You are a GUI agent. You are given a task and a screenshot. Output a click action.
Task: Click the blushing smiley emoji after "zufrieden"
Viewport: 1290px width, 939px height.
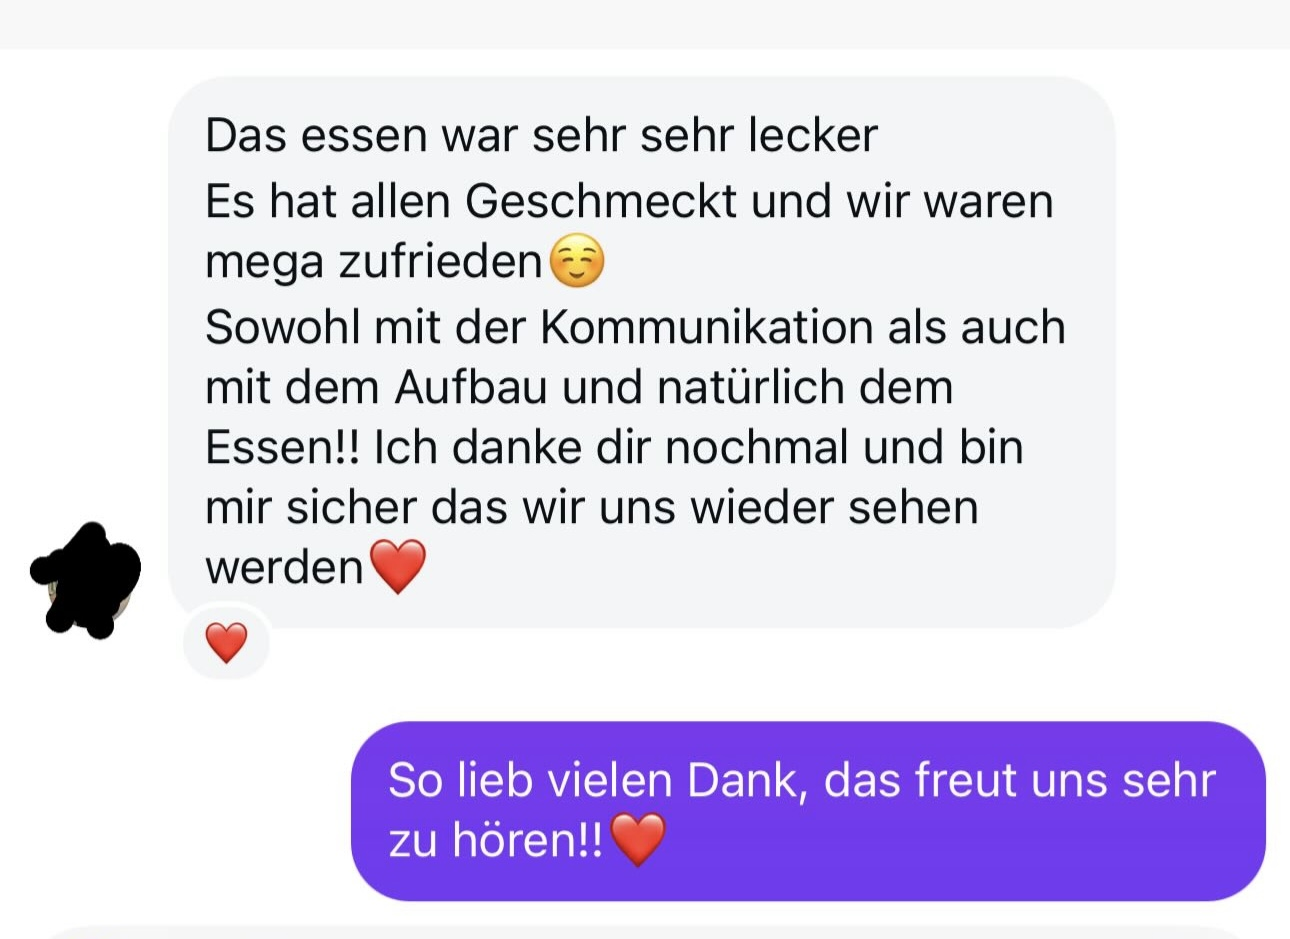pos(577,261)
